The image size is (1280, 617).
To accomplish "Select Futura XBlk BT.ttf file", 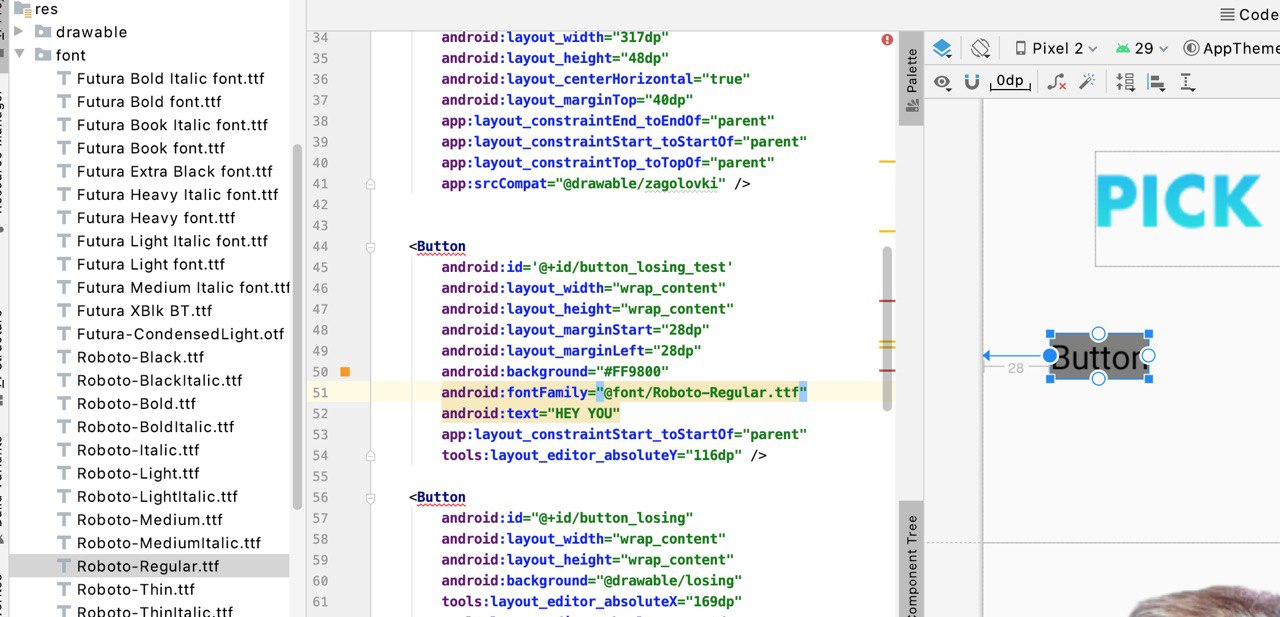I will tap(144, 310).
